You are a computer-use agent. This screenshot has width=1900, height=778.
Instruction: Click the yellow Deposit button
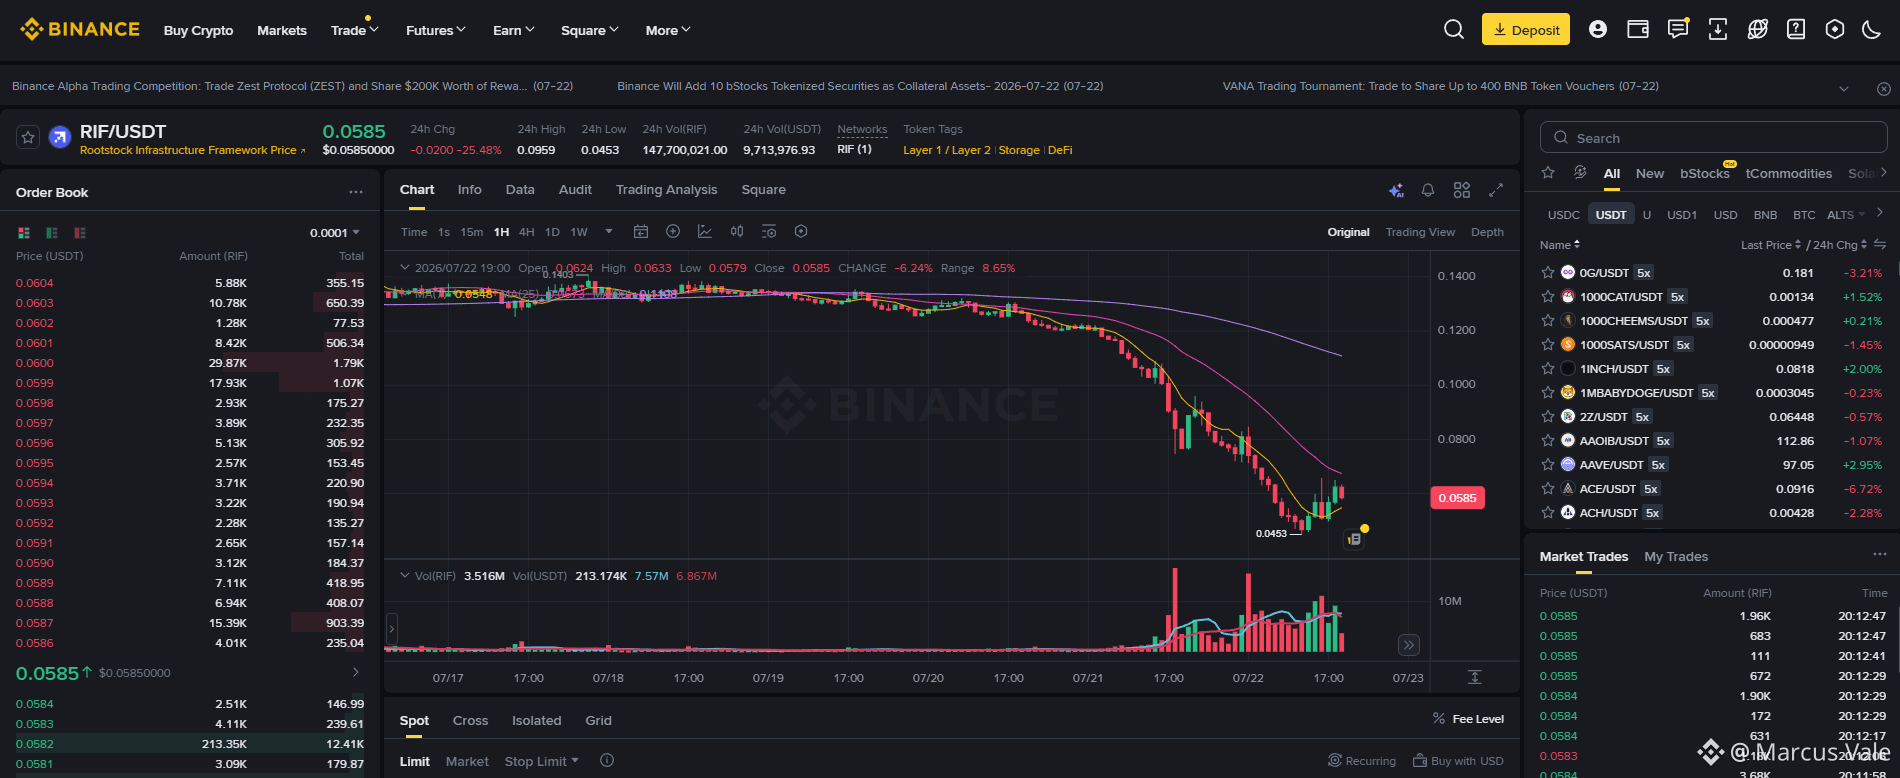(x=1526, y=29)
